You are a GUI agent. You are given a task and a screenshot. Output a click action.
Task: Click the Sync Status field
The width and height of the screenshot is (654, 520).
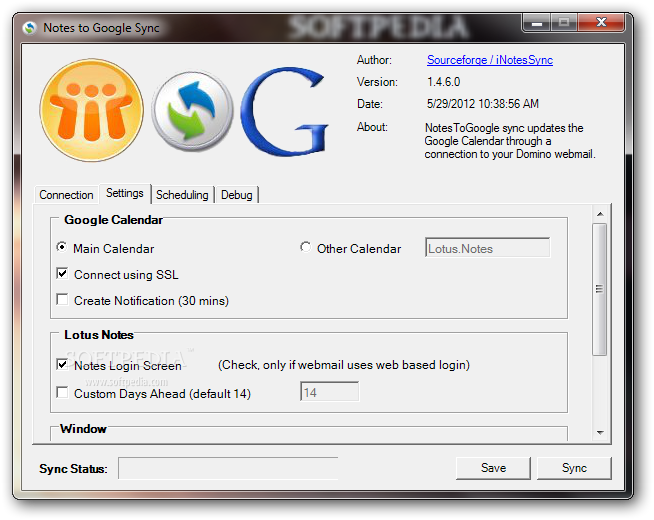coord(228,468)
